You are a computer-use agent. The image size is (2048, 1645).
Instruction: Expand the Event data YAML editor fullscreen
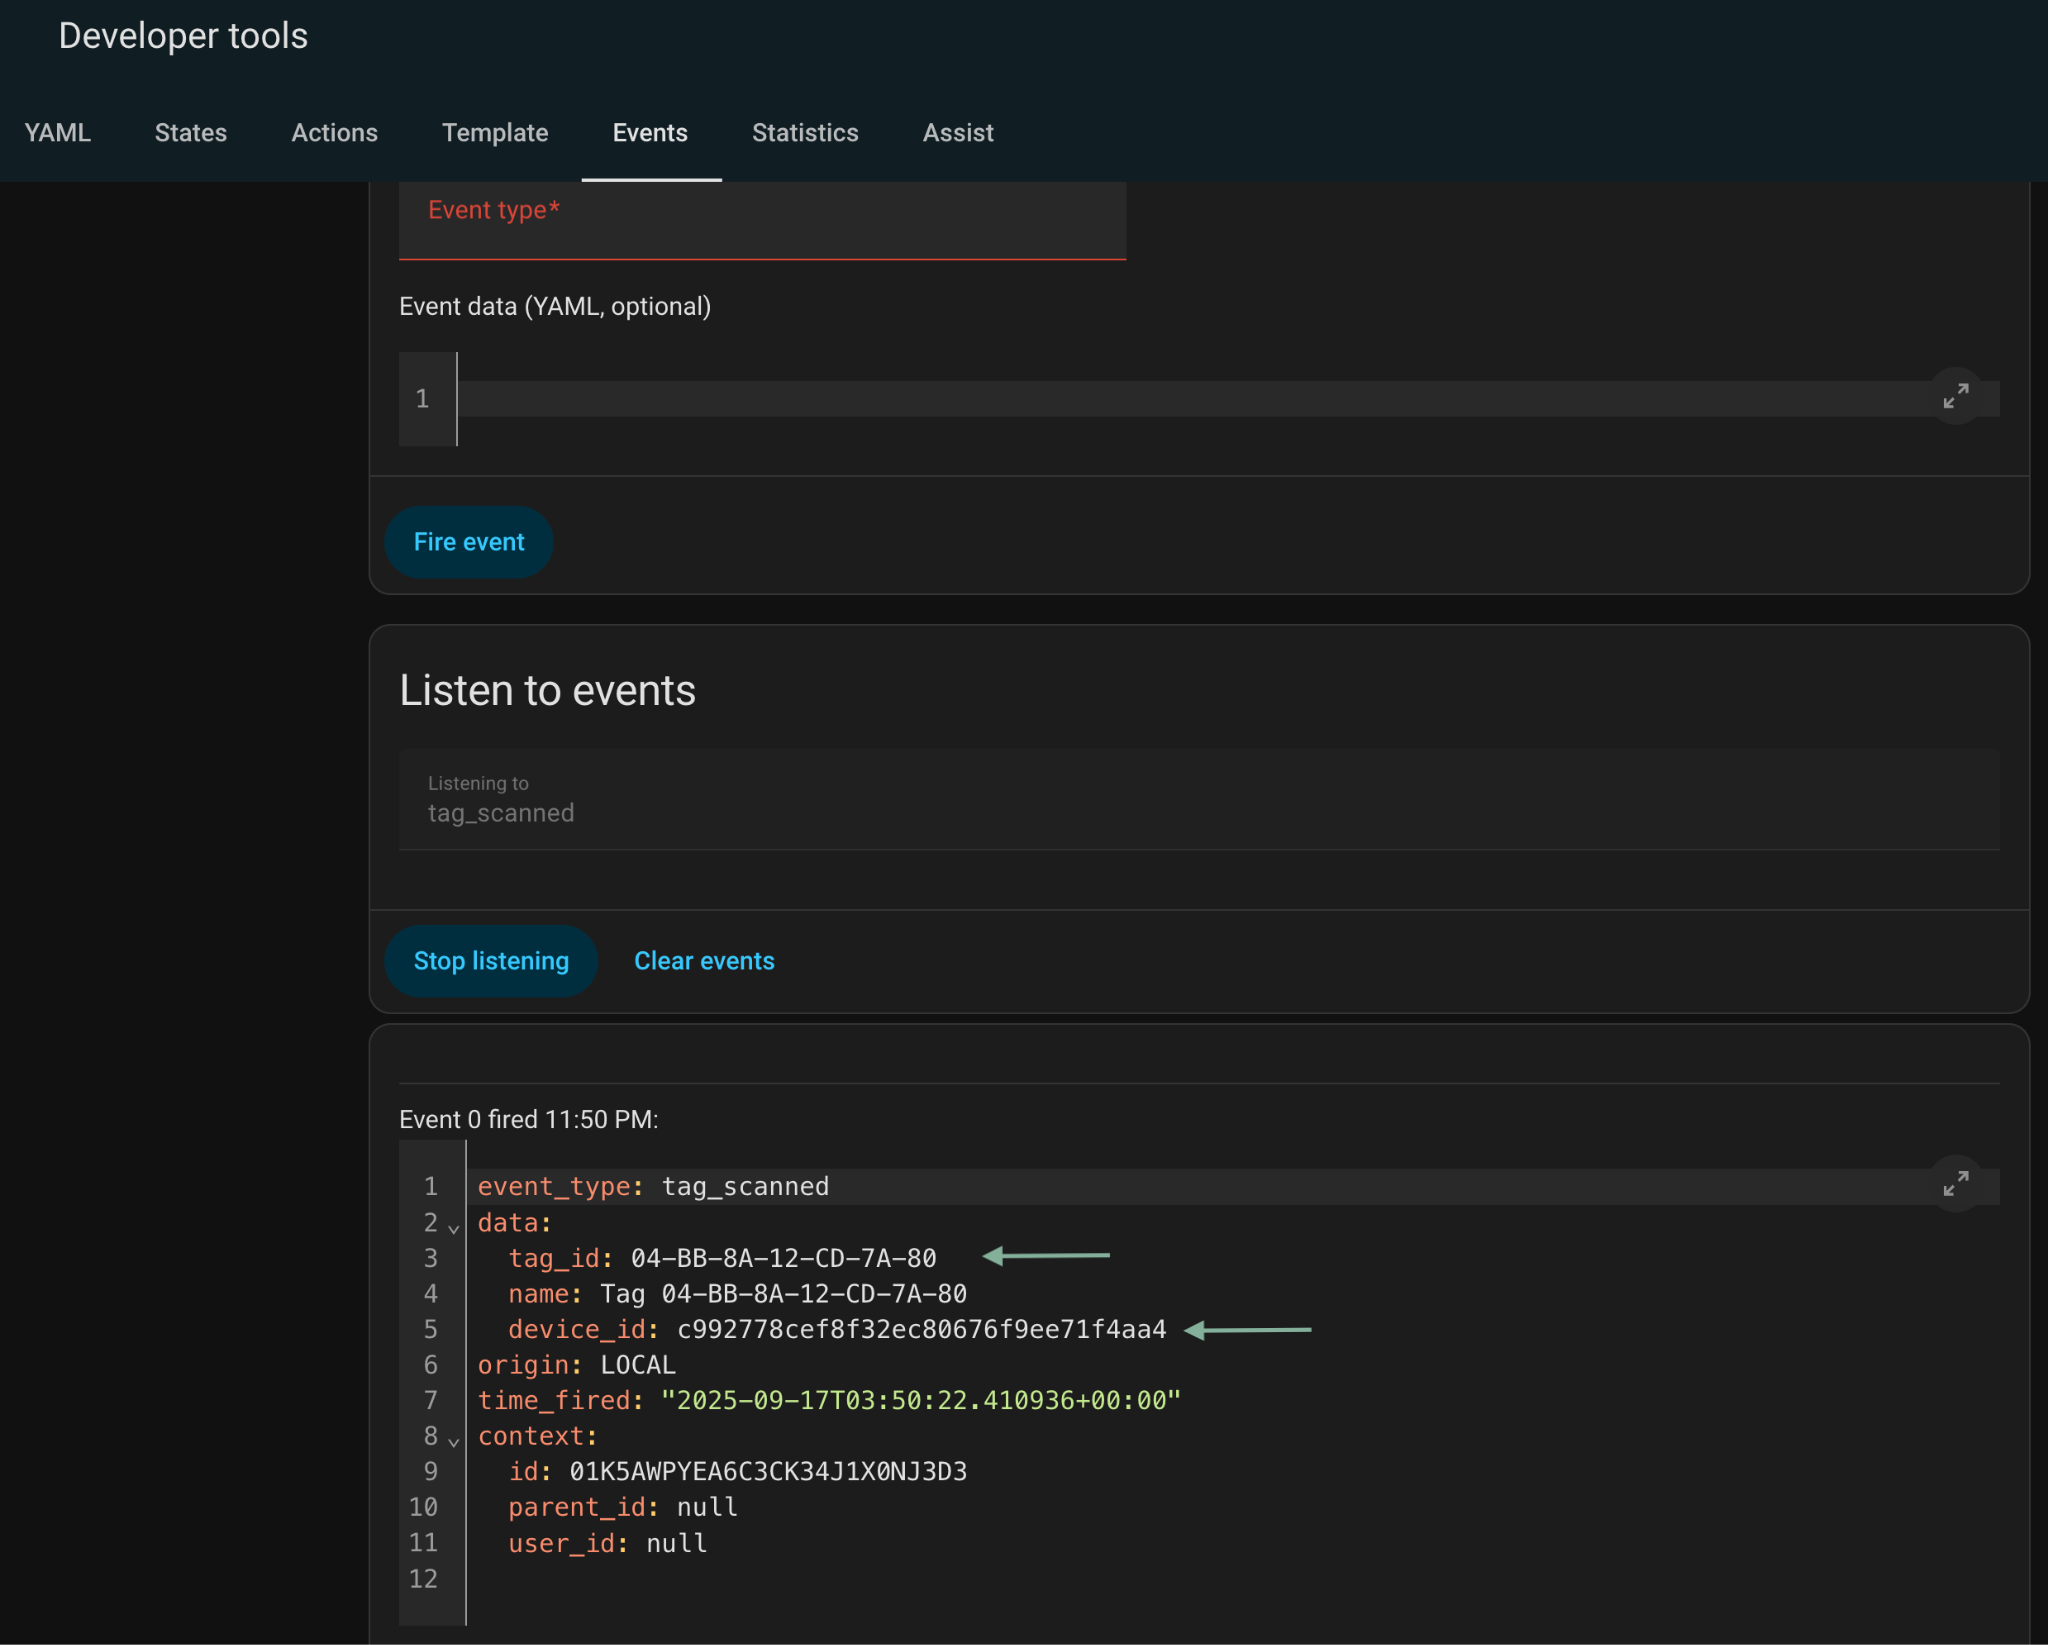[1955, 397]
